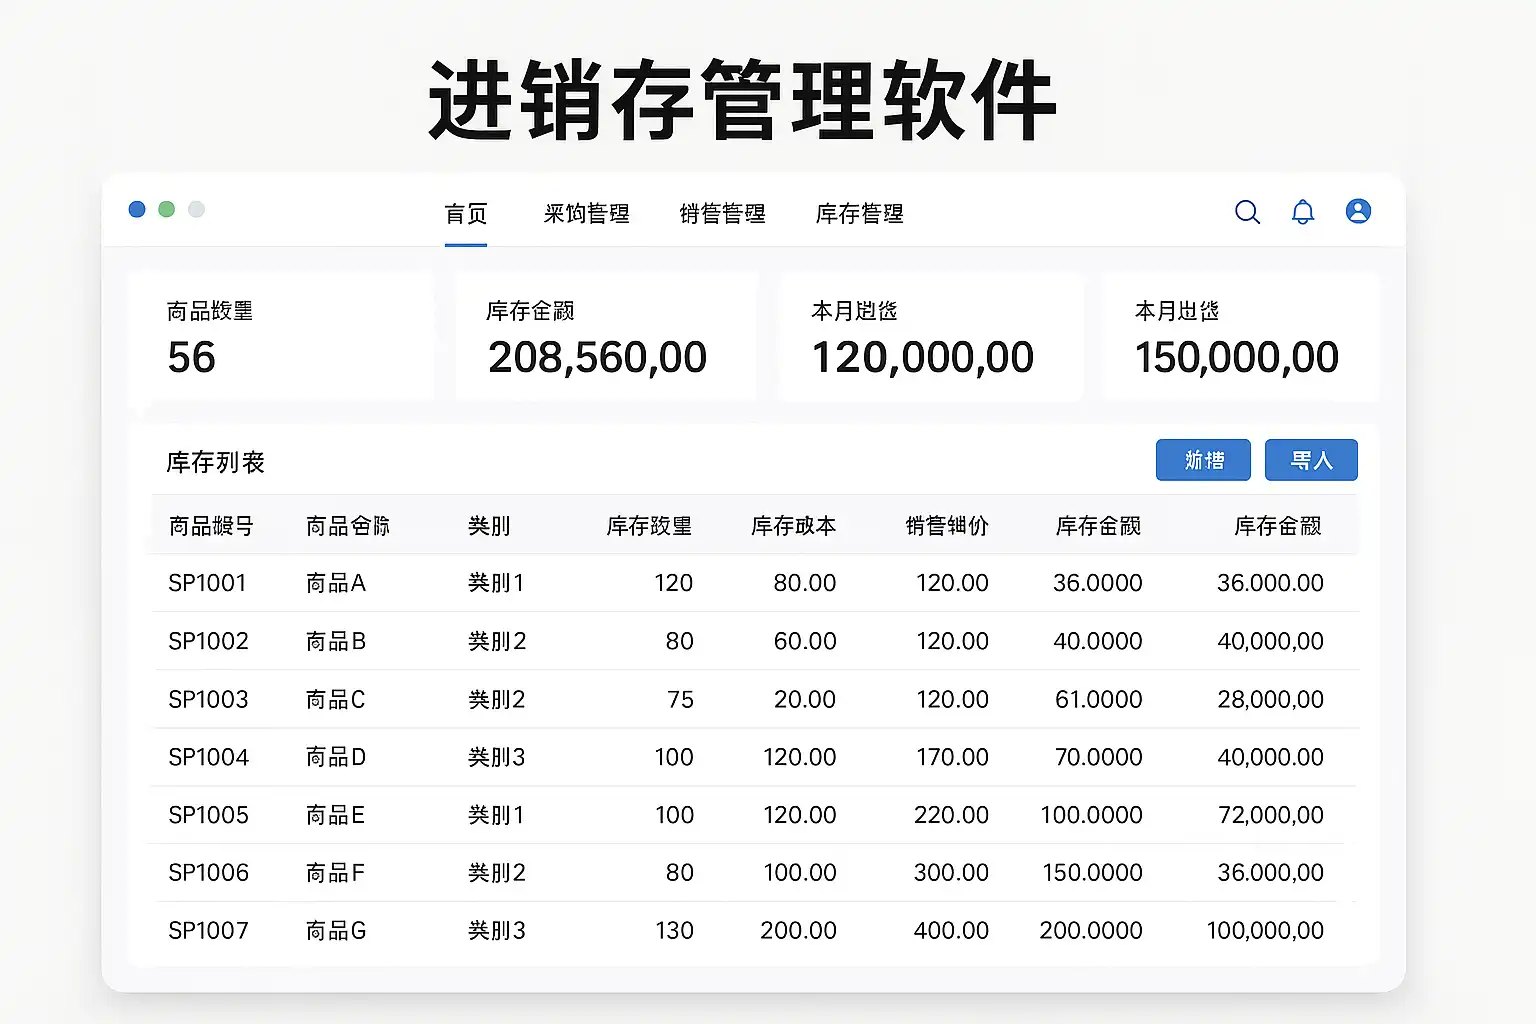Screen dimensions: 1536x1024
Task: Sort by the 库存成本 column header
Action: [793, 526]
